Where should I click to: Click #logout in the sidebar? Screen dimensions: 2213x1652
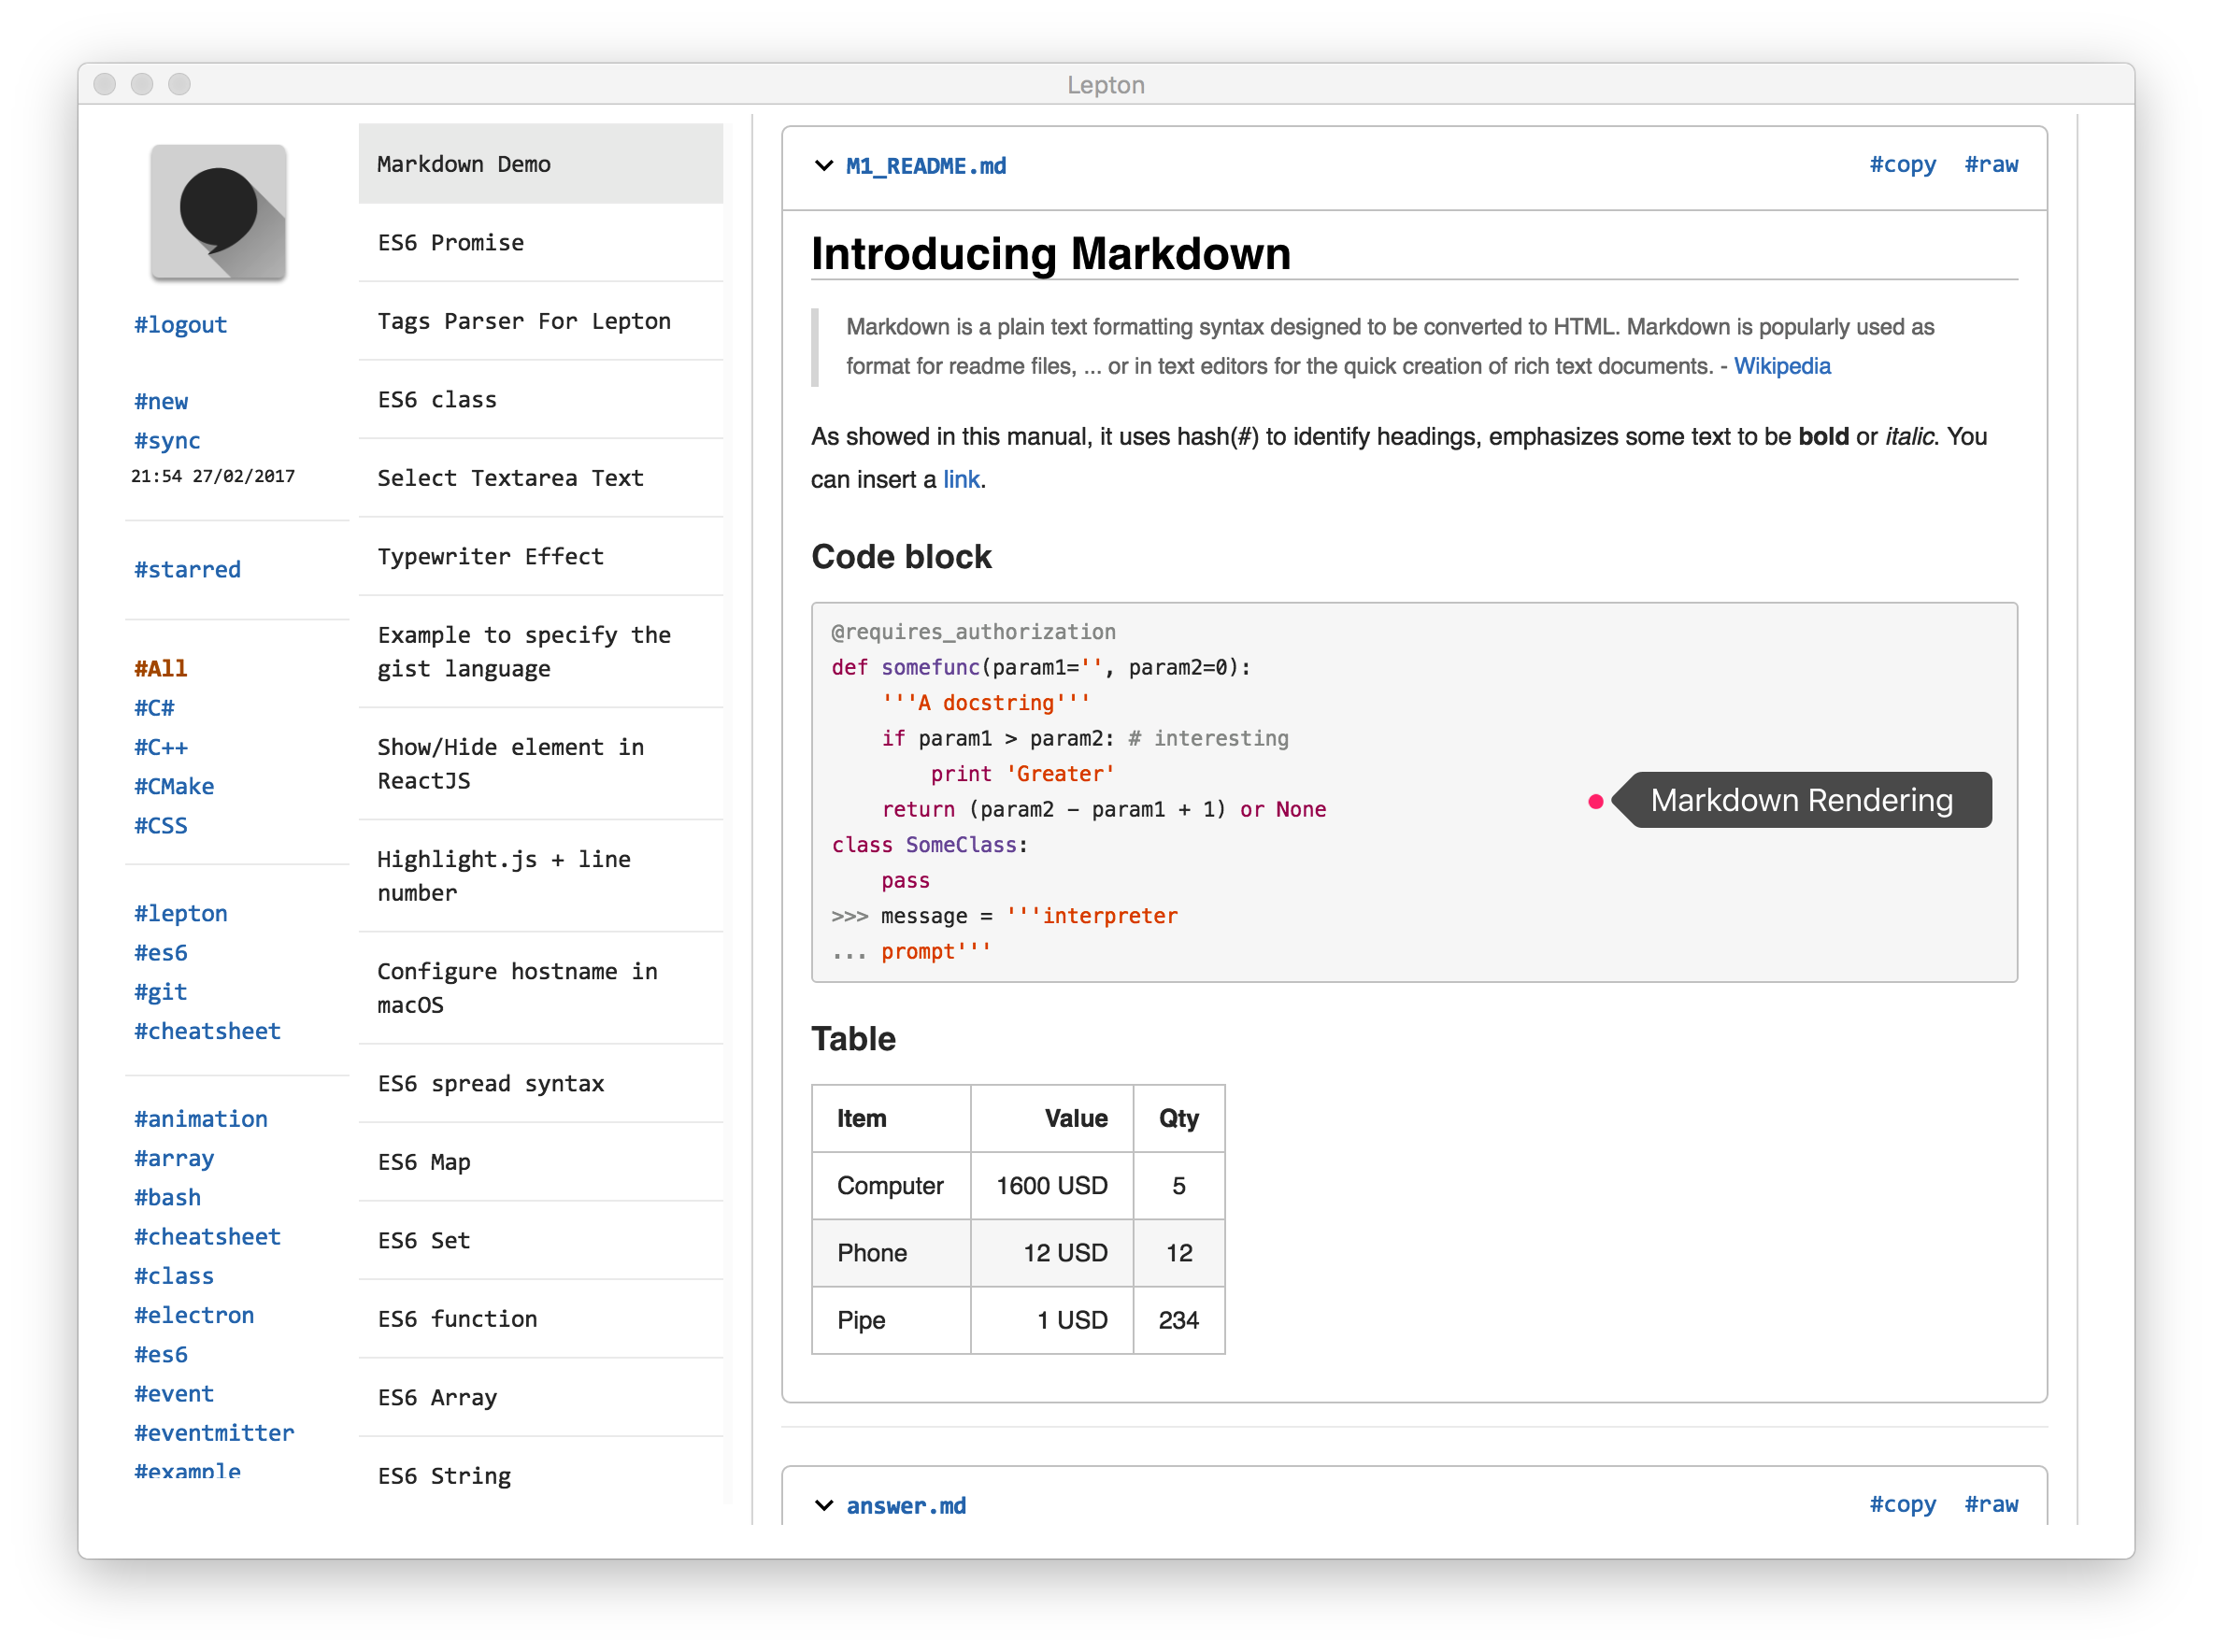click(181, 325)
